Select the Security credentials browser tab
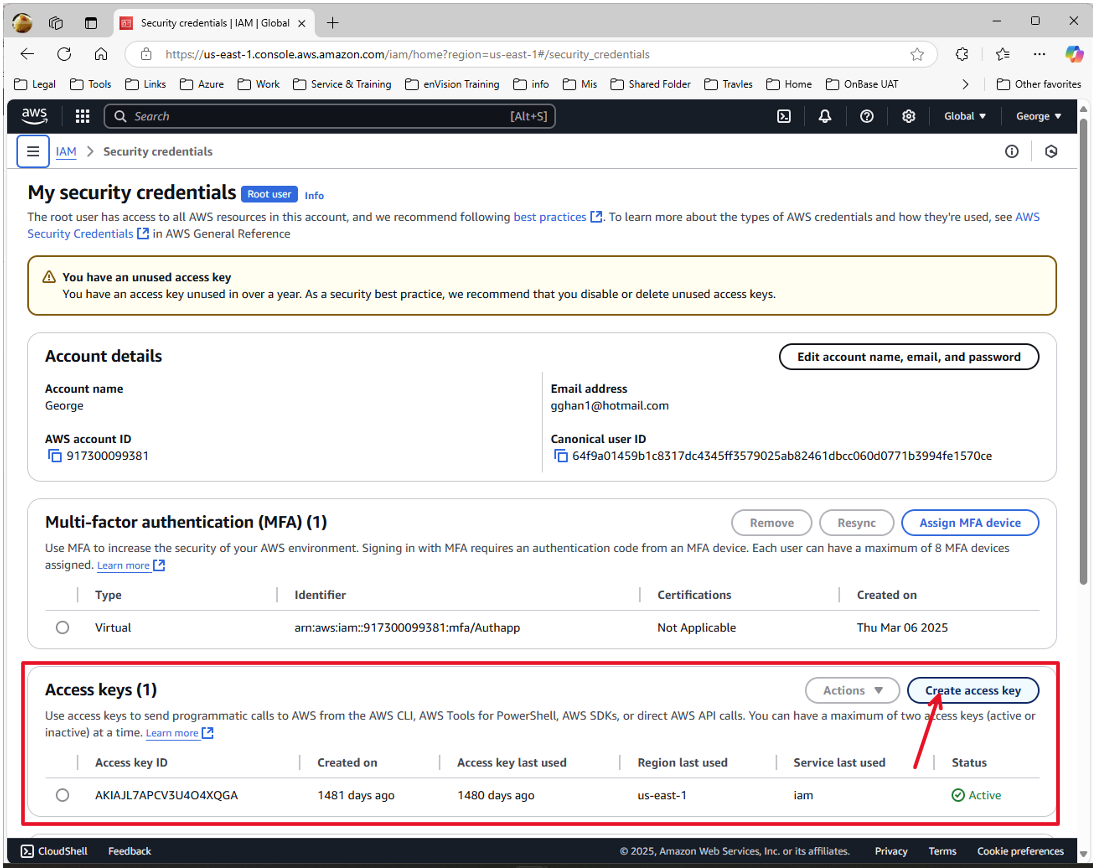1093x868 pixels. [213, 23]
